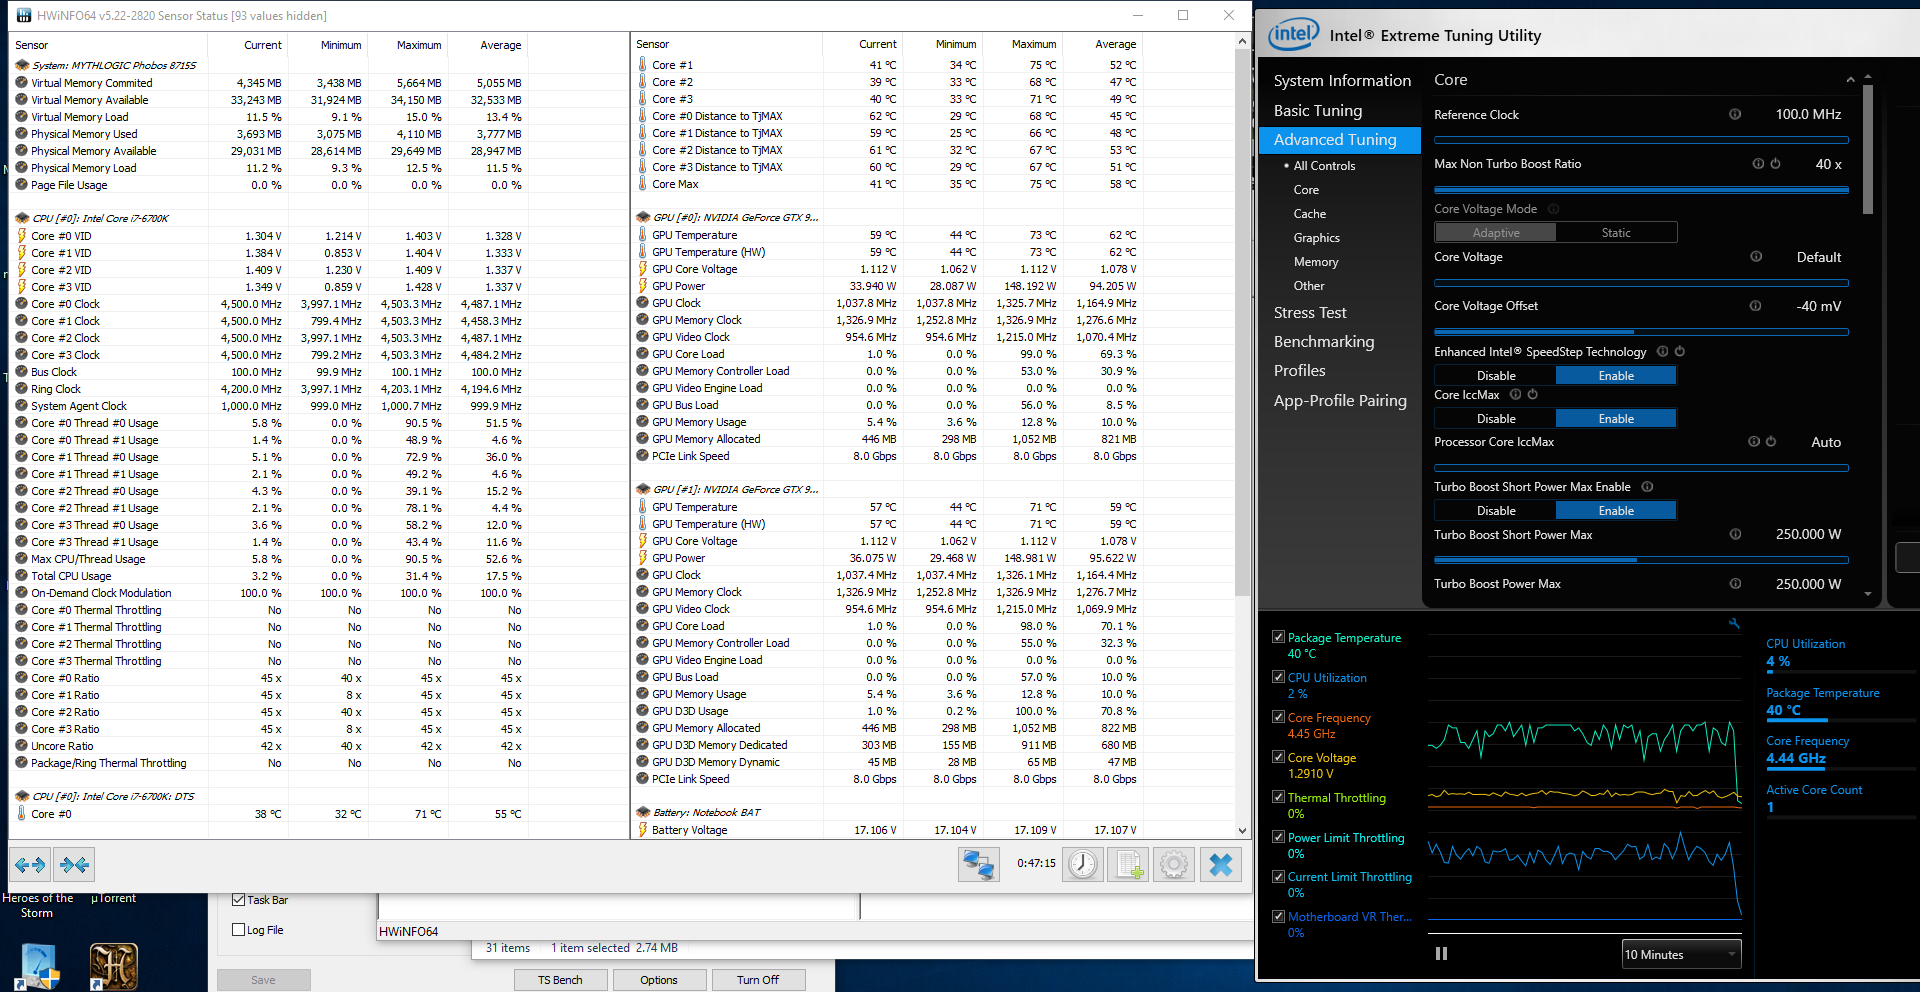Screen dimensions: 1920x992
Task: Click HWiNFO blue X close sensors icon
Action: (x=1220, y=864)
